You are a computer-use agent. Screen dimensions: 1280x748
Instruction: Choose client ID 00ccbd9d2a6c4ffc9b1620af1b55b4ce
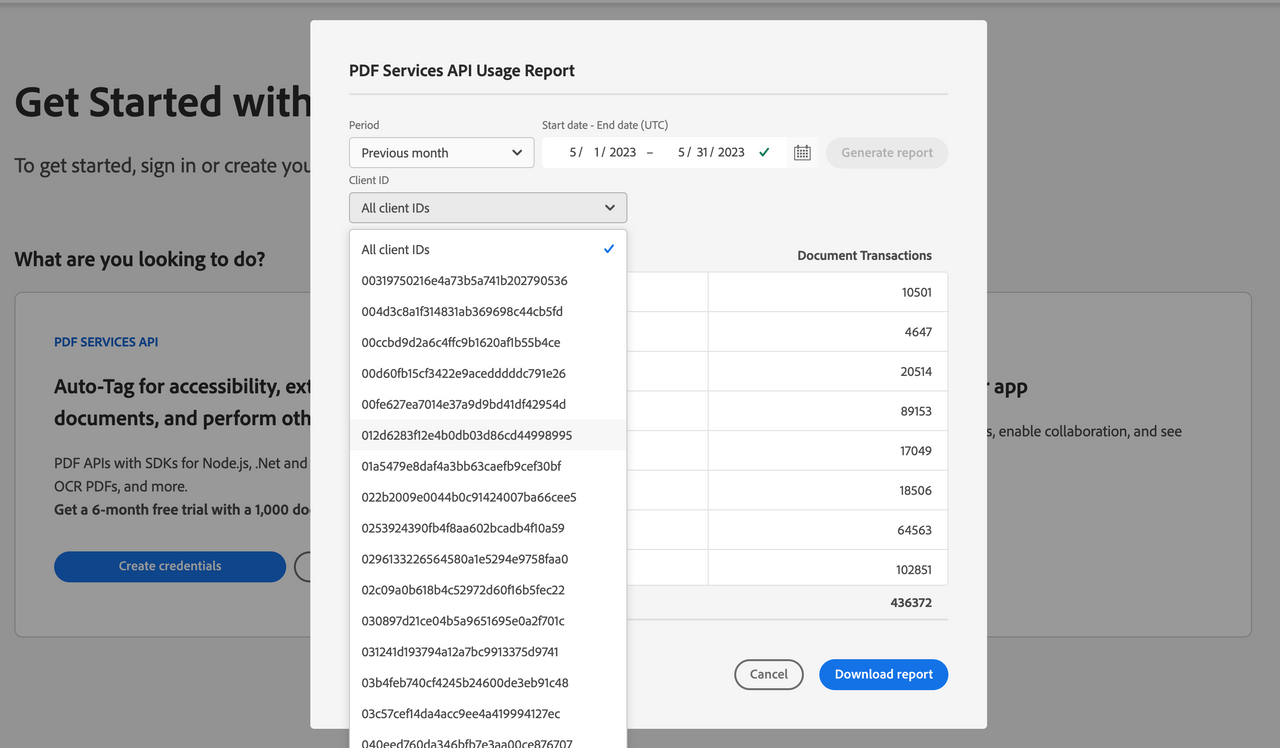click(x=488, y=343)
